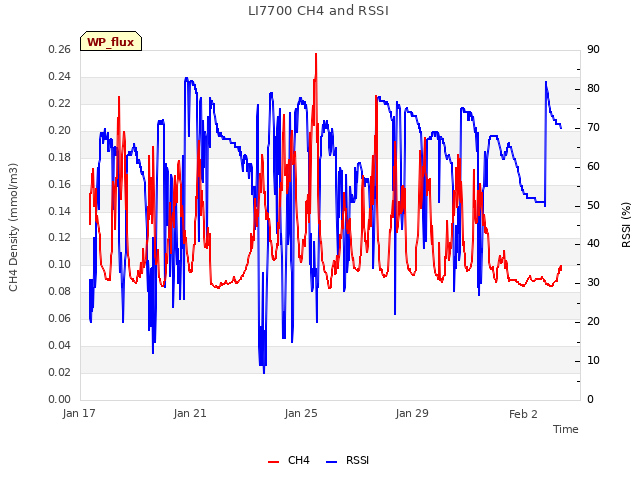Toggle the CH4 legend entry

[x=289, y=460]
